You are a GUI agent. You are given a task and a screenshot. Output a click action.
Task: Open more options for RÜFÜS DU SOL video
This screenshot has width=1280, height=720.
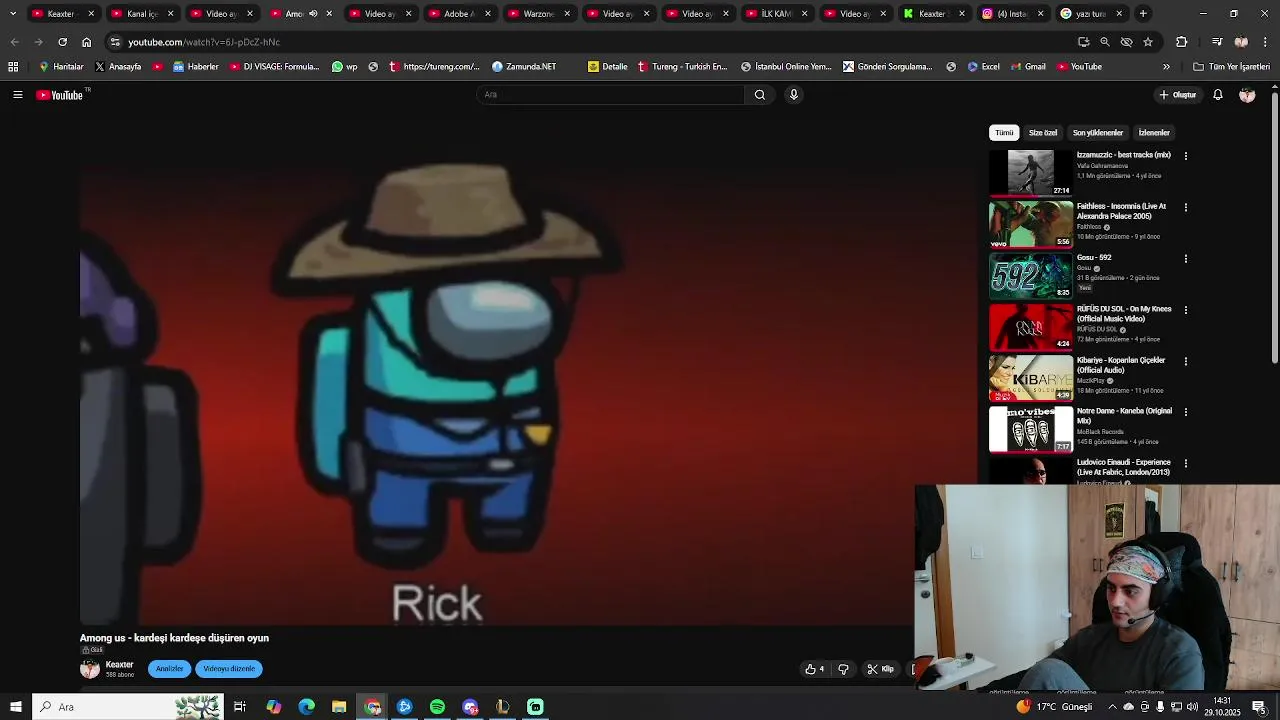[x=1186, y=310]
